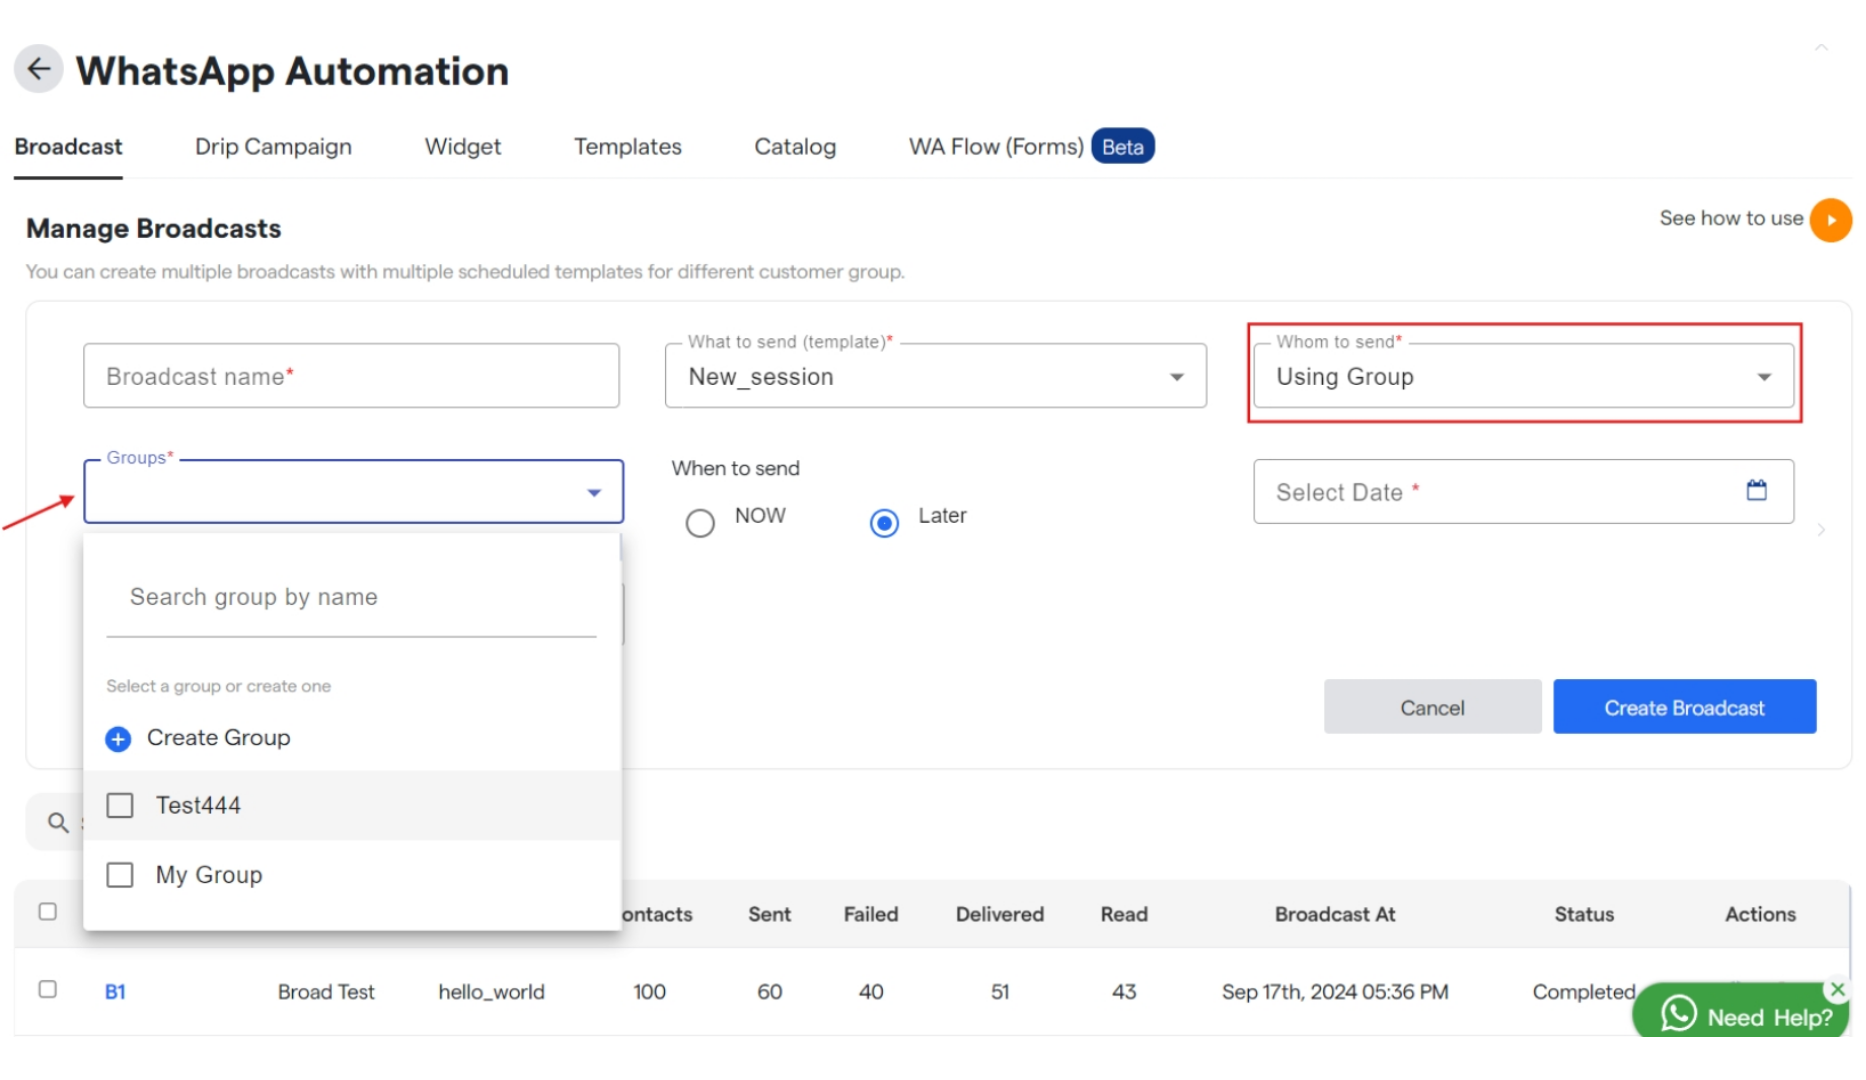Collapse the panel with top-right chevron
The height and width of the screenshot is (1080, 1866).
tap(1821, 47)
